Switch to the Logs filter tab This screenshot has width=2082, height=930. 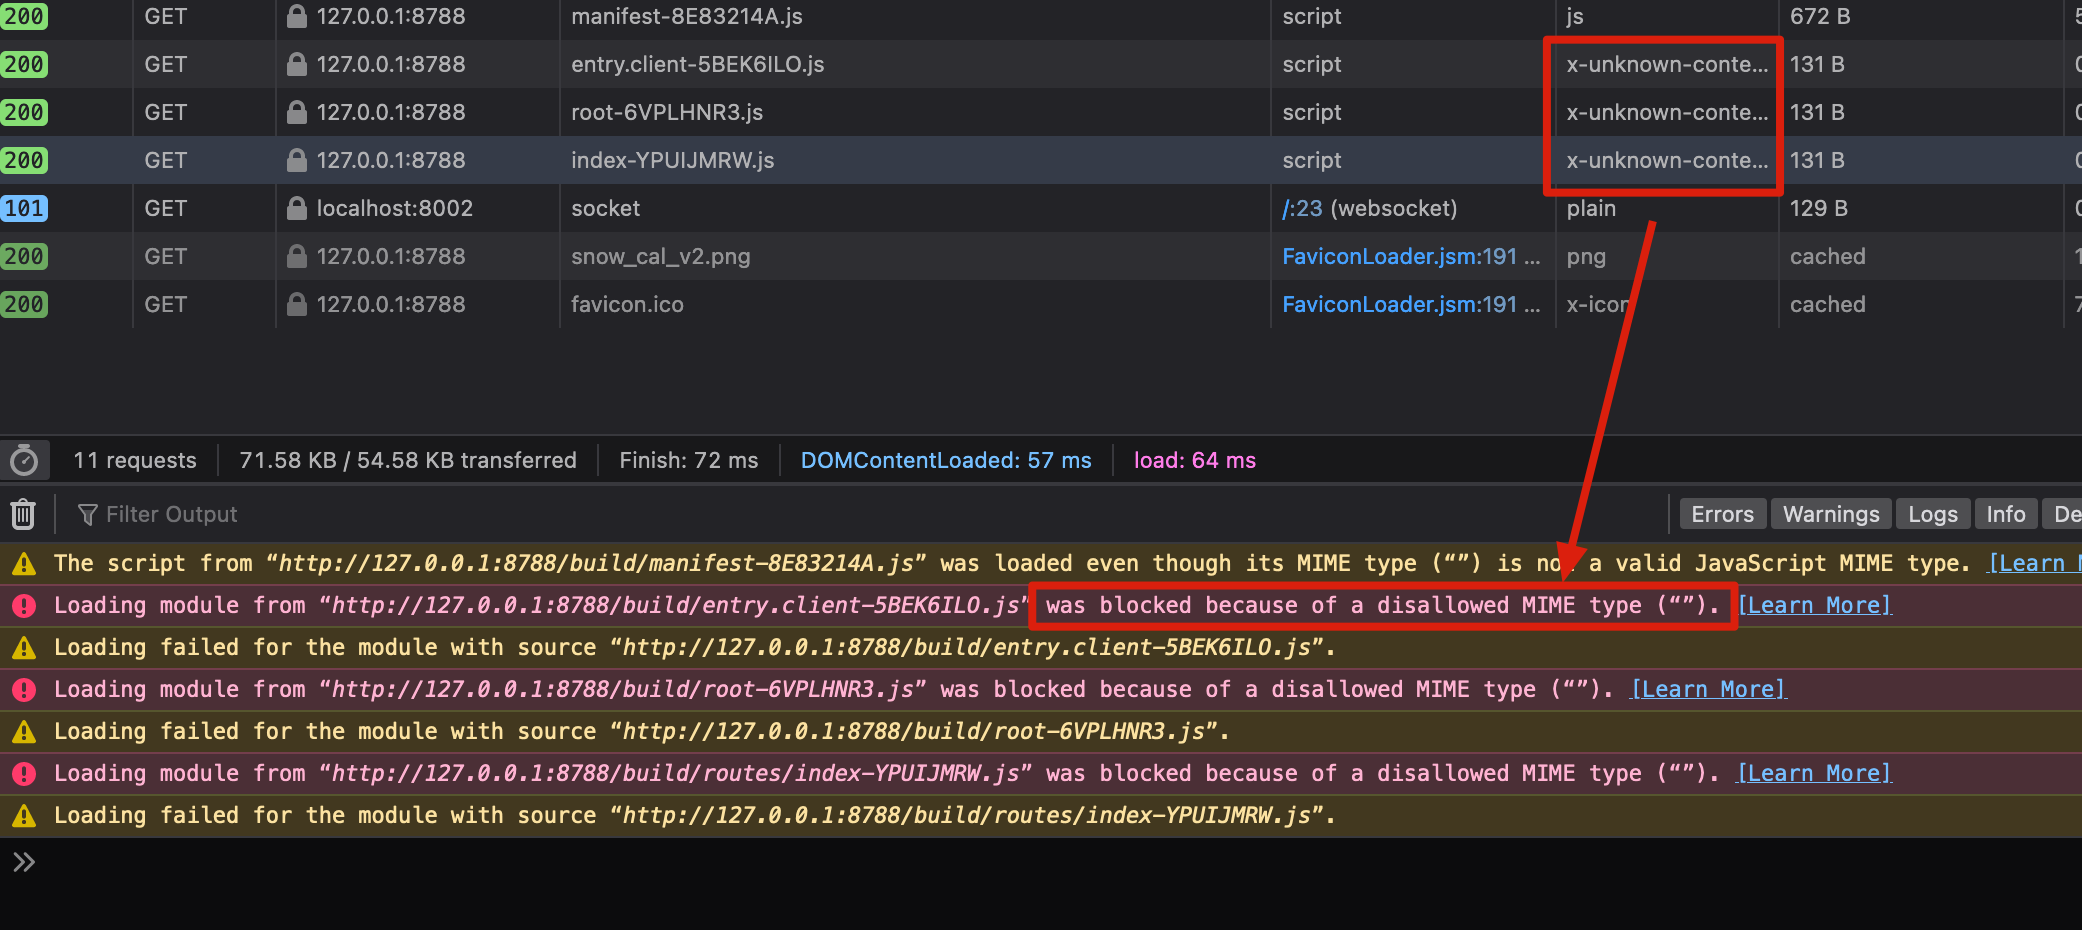click(x=1933, y=513)
